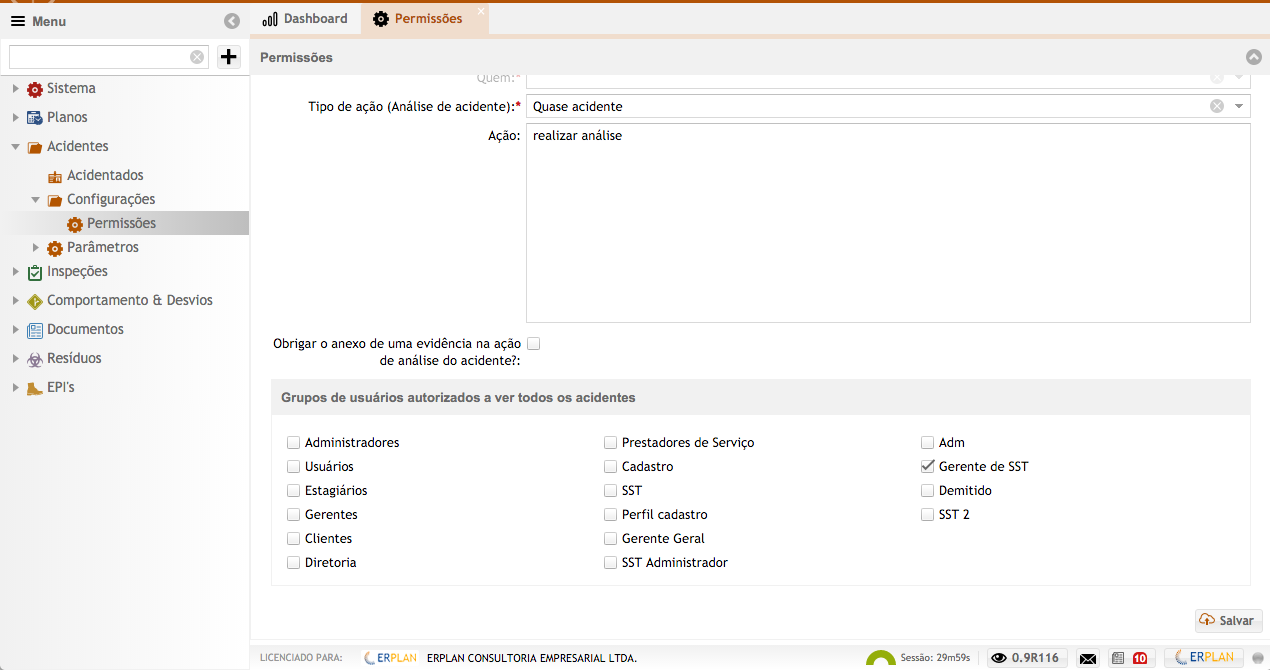Click the Inspeções clipboard icon
This screenshot has height=670, width=1270.
[x=35, y=272]
